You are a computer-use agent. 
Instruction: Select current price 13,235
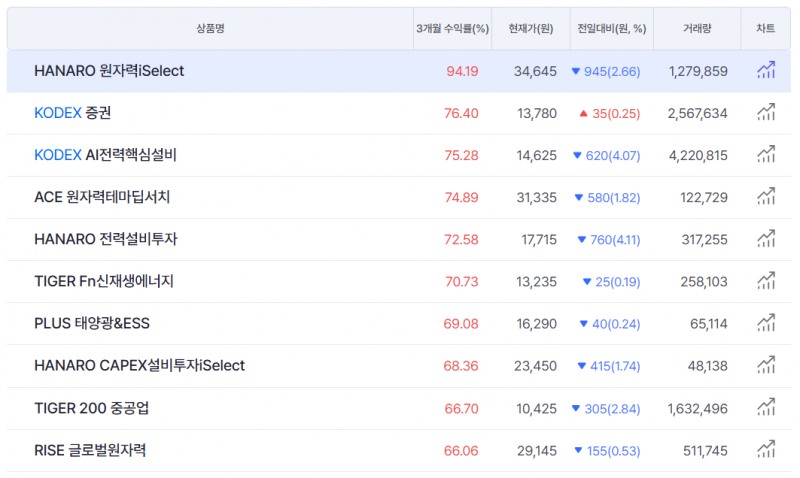[536, 282]
